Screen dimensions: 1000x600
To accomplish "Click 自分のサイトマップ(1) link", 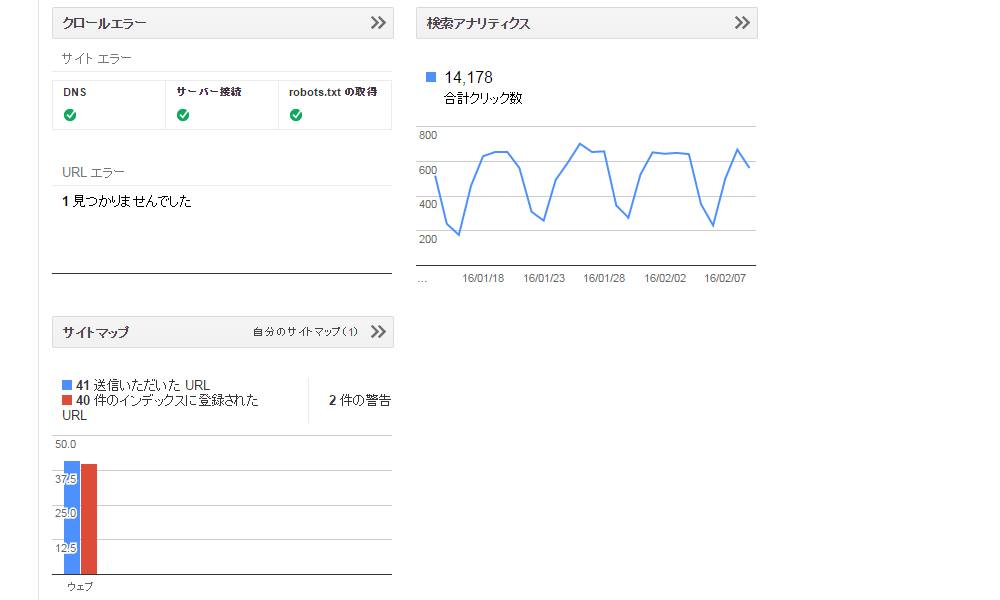I will pos(305,332).
